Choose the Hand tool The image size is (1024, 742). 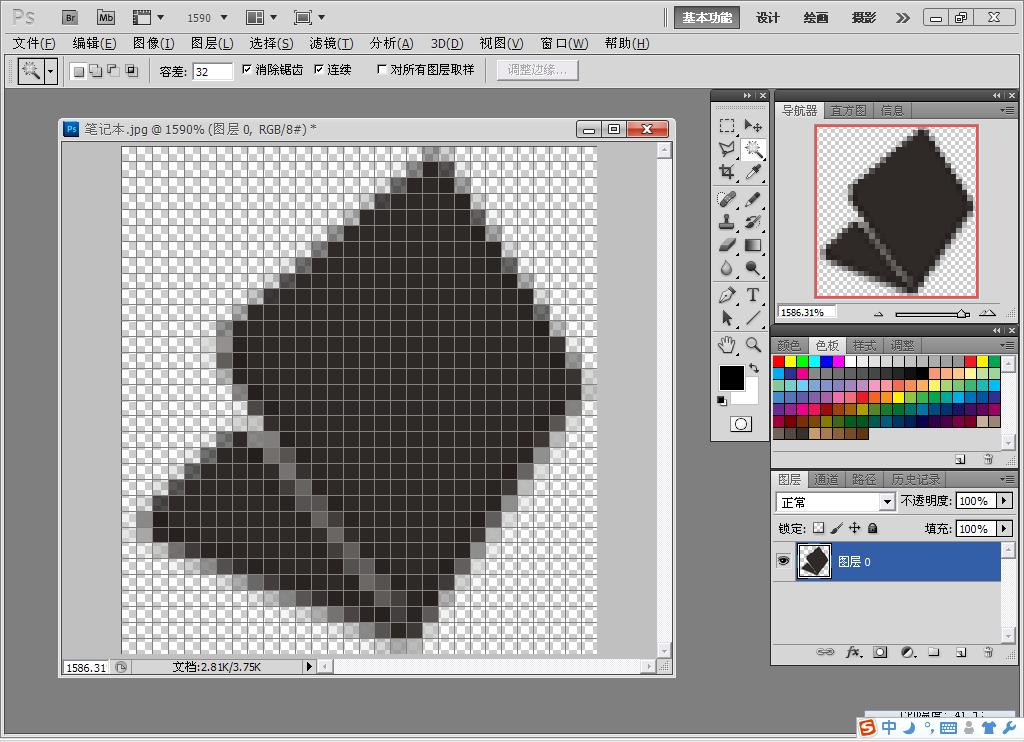(726, 345)
